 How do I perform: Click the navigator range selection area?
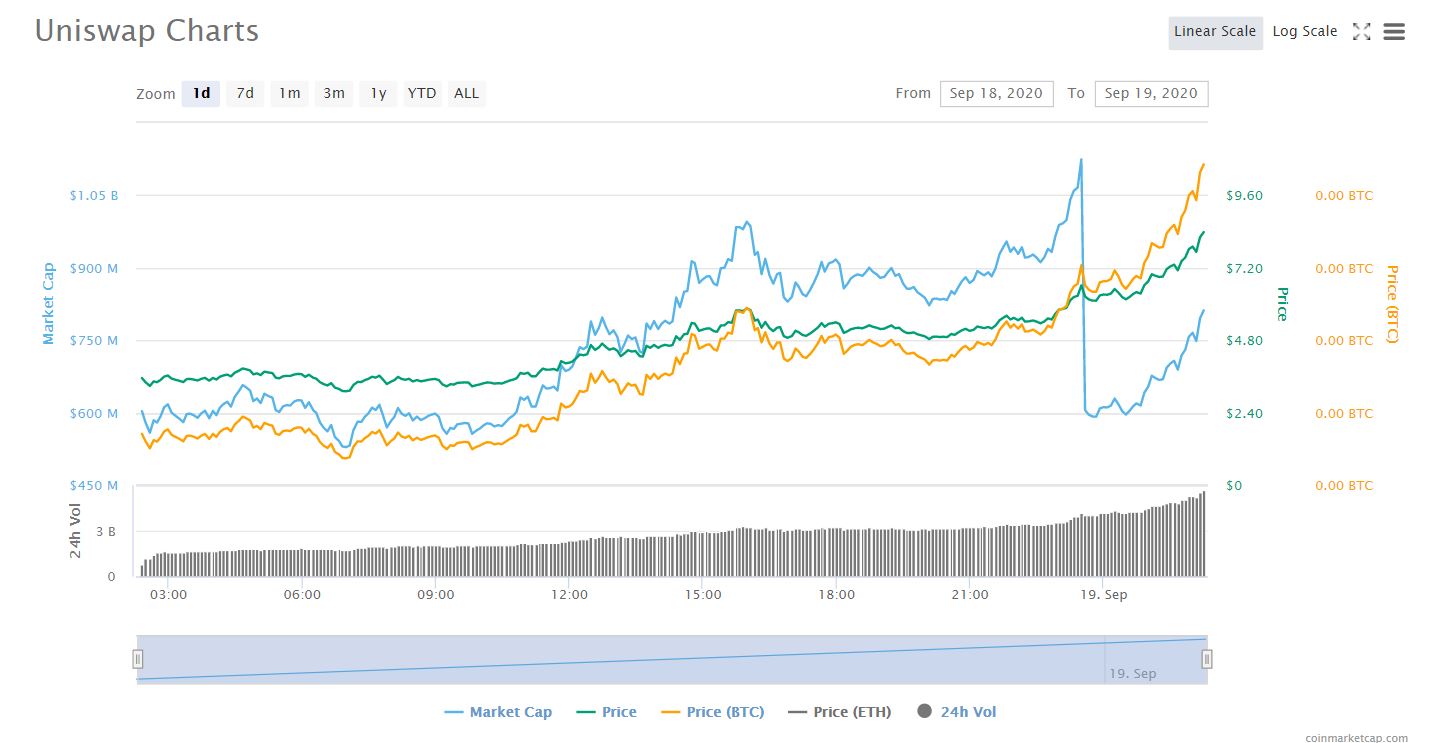(672, 659)
